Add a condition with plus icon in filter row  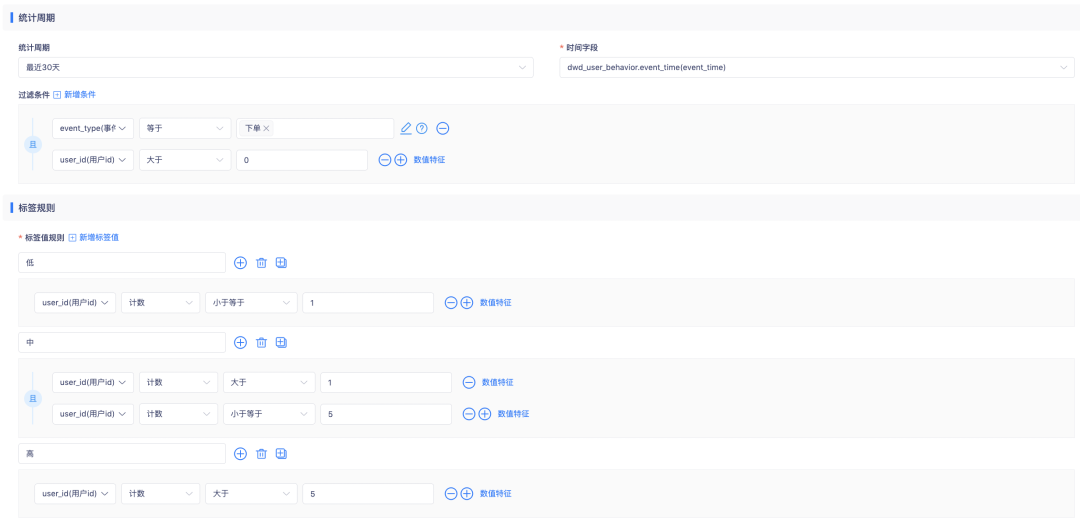[x=401, y=160]
